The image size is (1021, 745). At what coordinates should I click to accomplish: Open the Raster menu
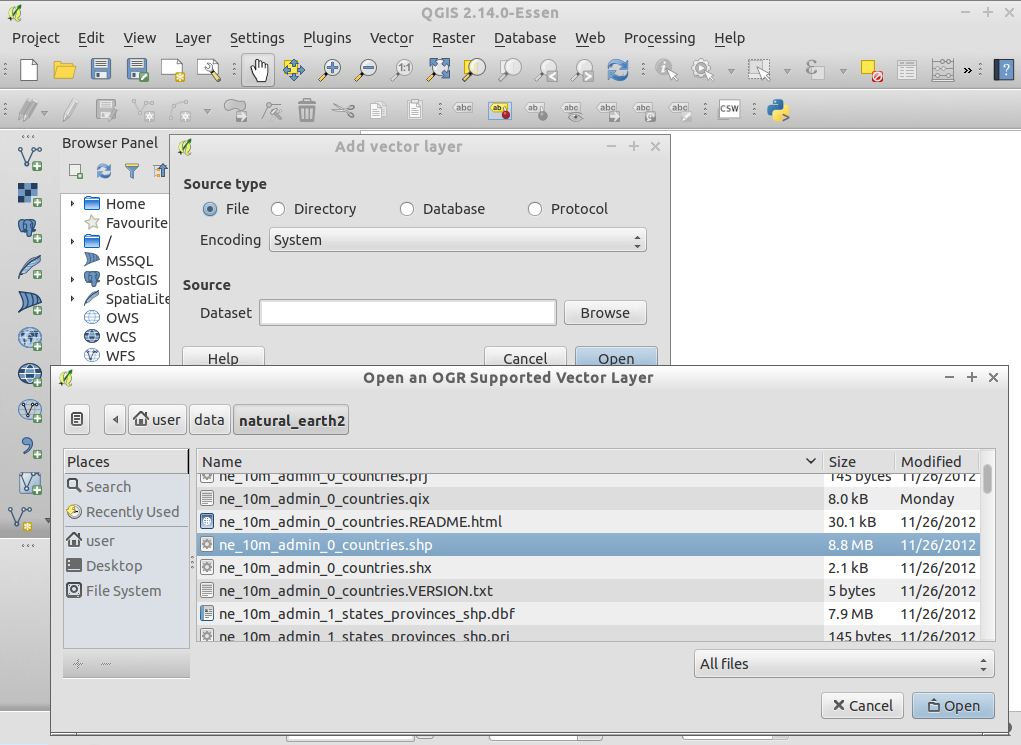(x=453, y=38)
